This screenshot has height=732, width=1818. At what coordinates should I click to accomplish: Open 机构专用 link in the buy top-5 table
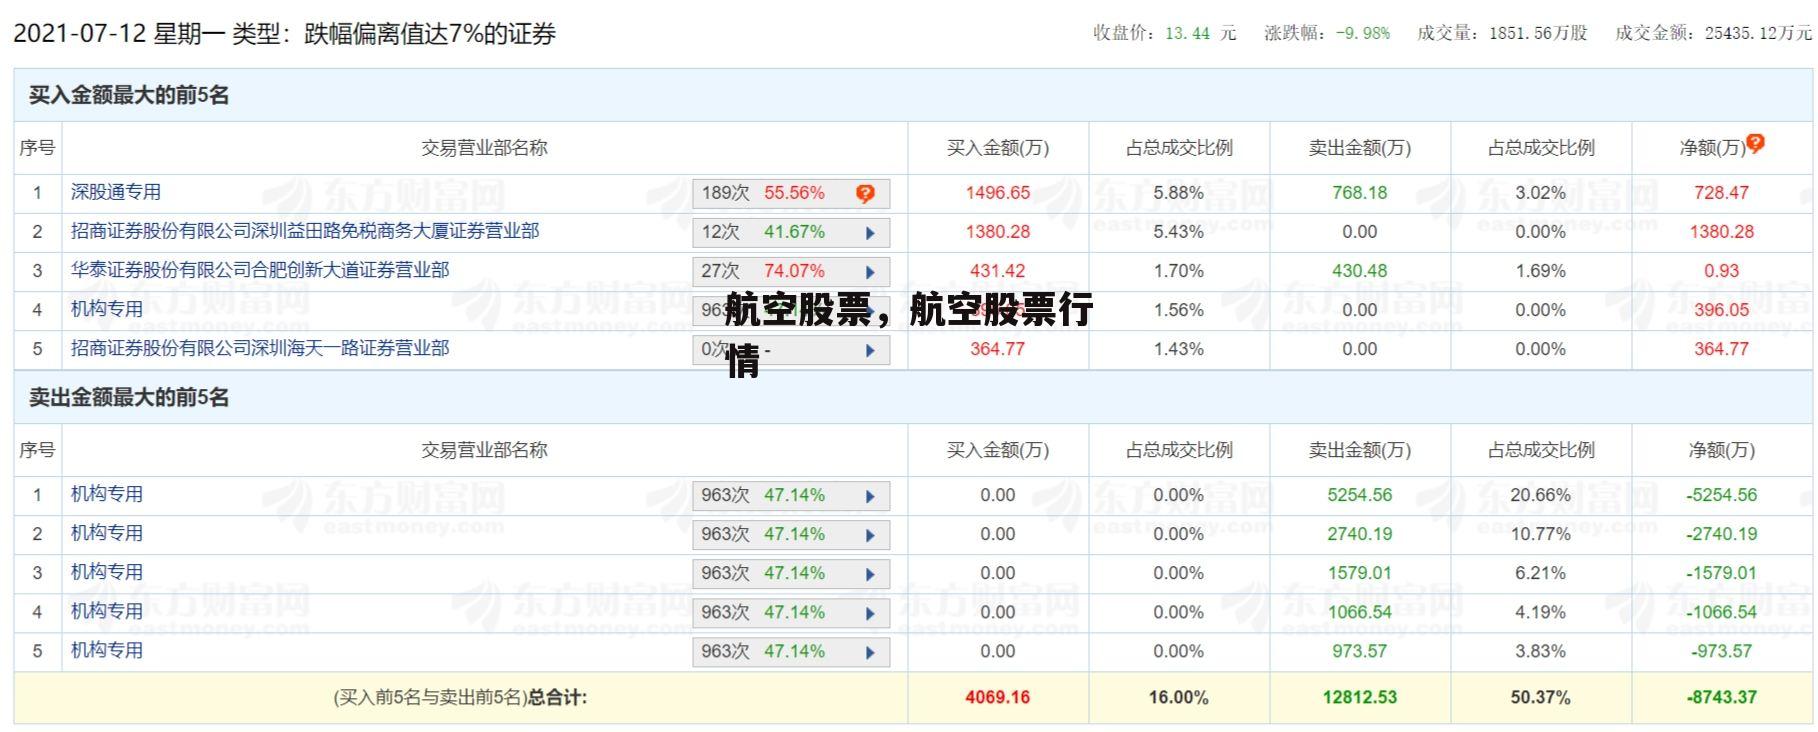[107, 309]
